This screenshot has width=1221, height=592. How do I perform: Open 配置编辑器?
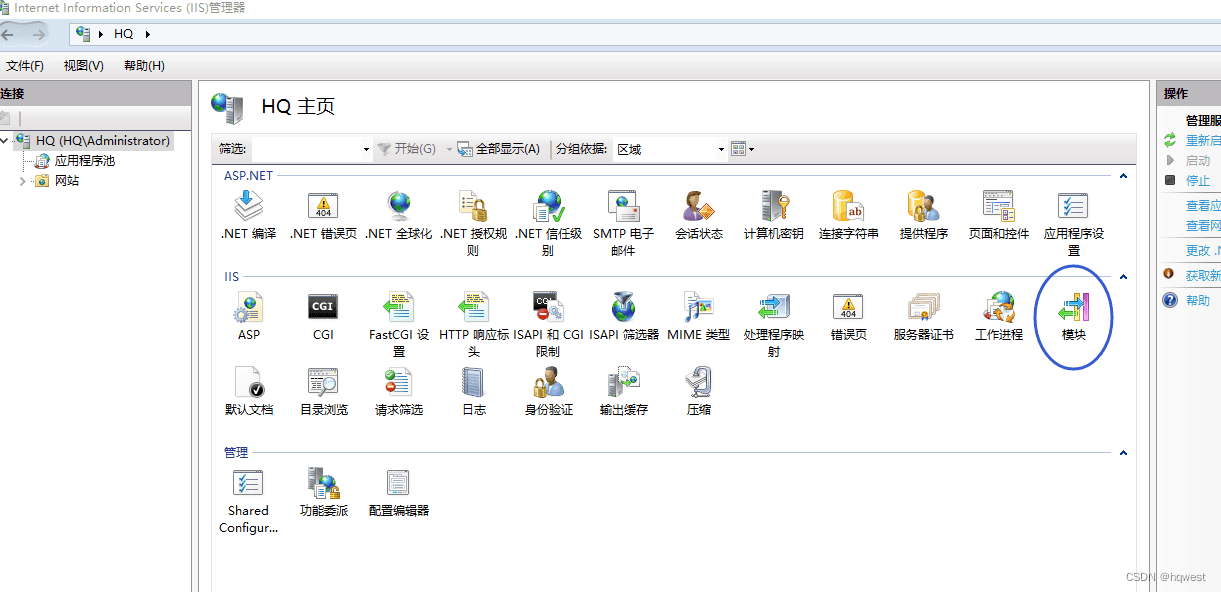(x=399, y=492)
